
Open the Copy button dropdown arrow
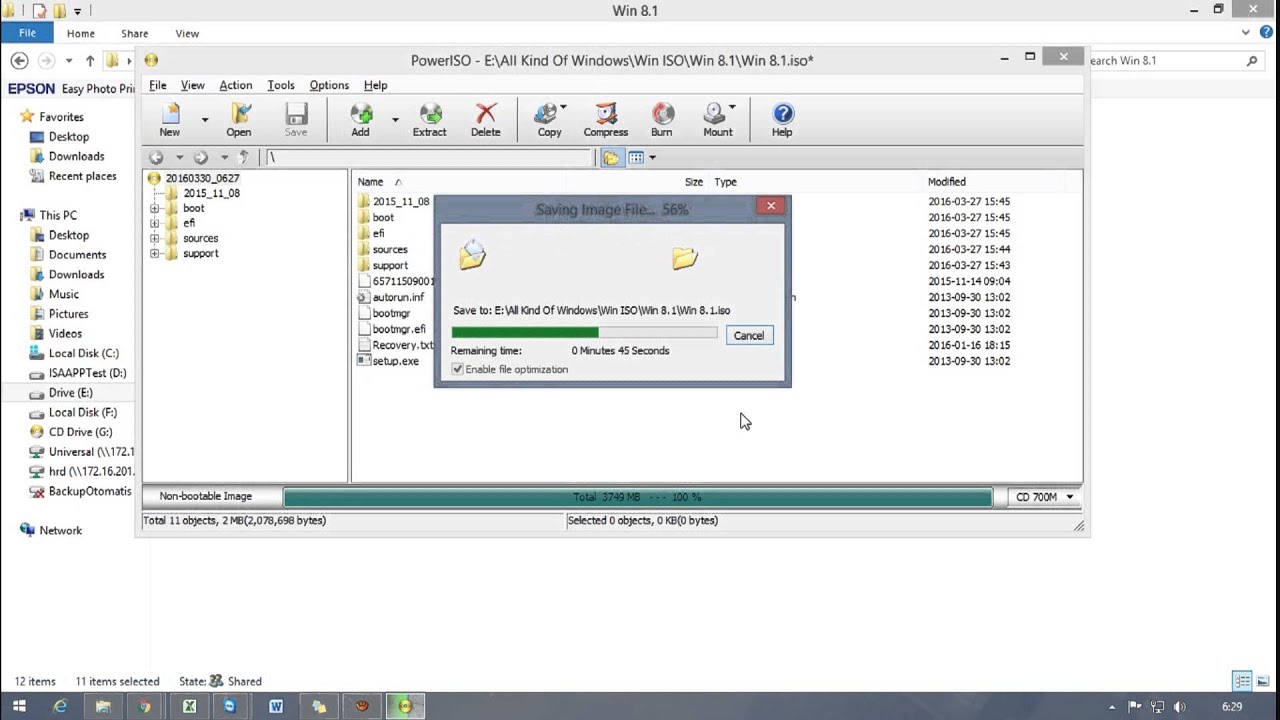563,108
